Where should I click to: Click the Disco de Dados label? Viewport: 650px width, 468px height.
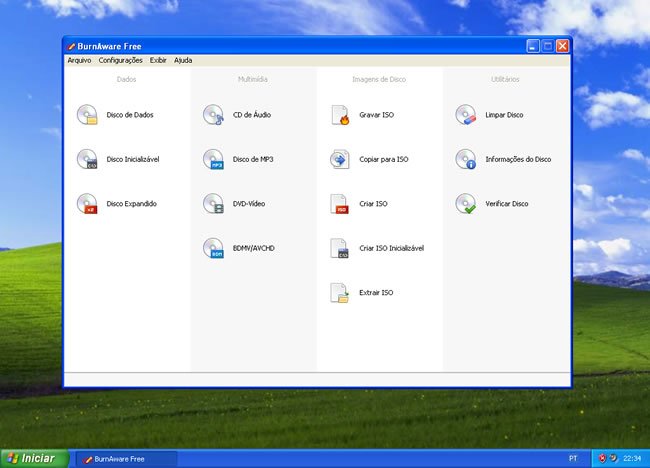(x=130, y=115)
